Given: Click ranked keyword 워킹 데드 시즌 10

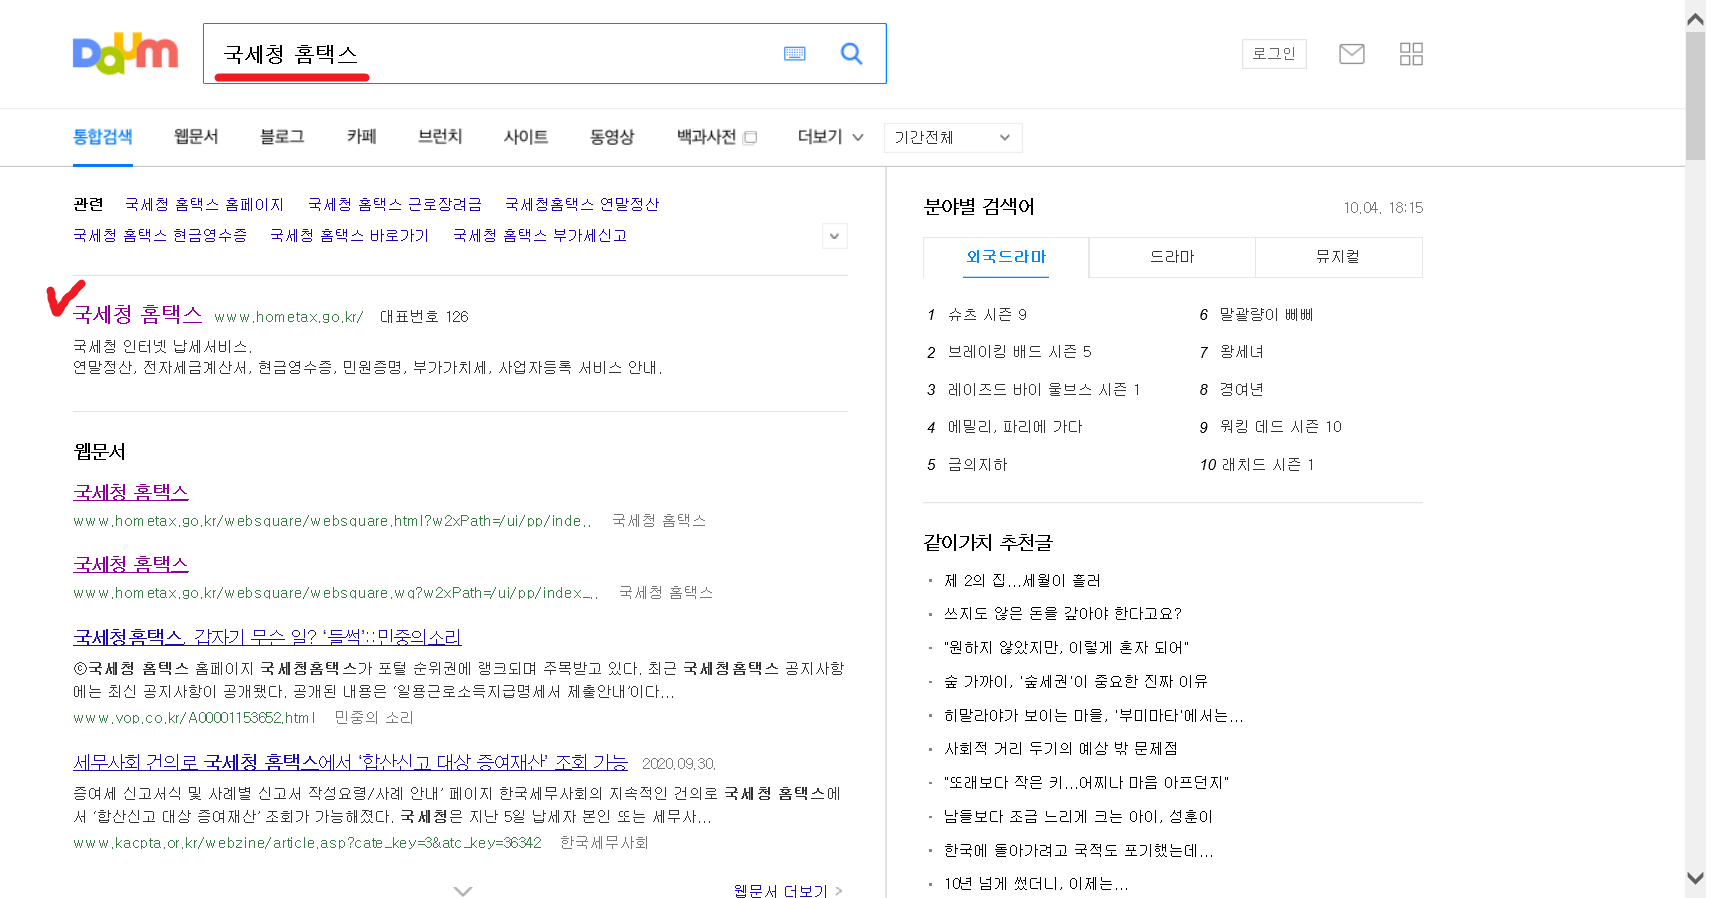Looking at the screenshot, I should point(1280,427).
